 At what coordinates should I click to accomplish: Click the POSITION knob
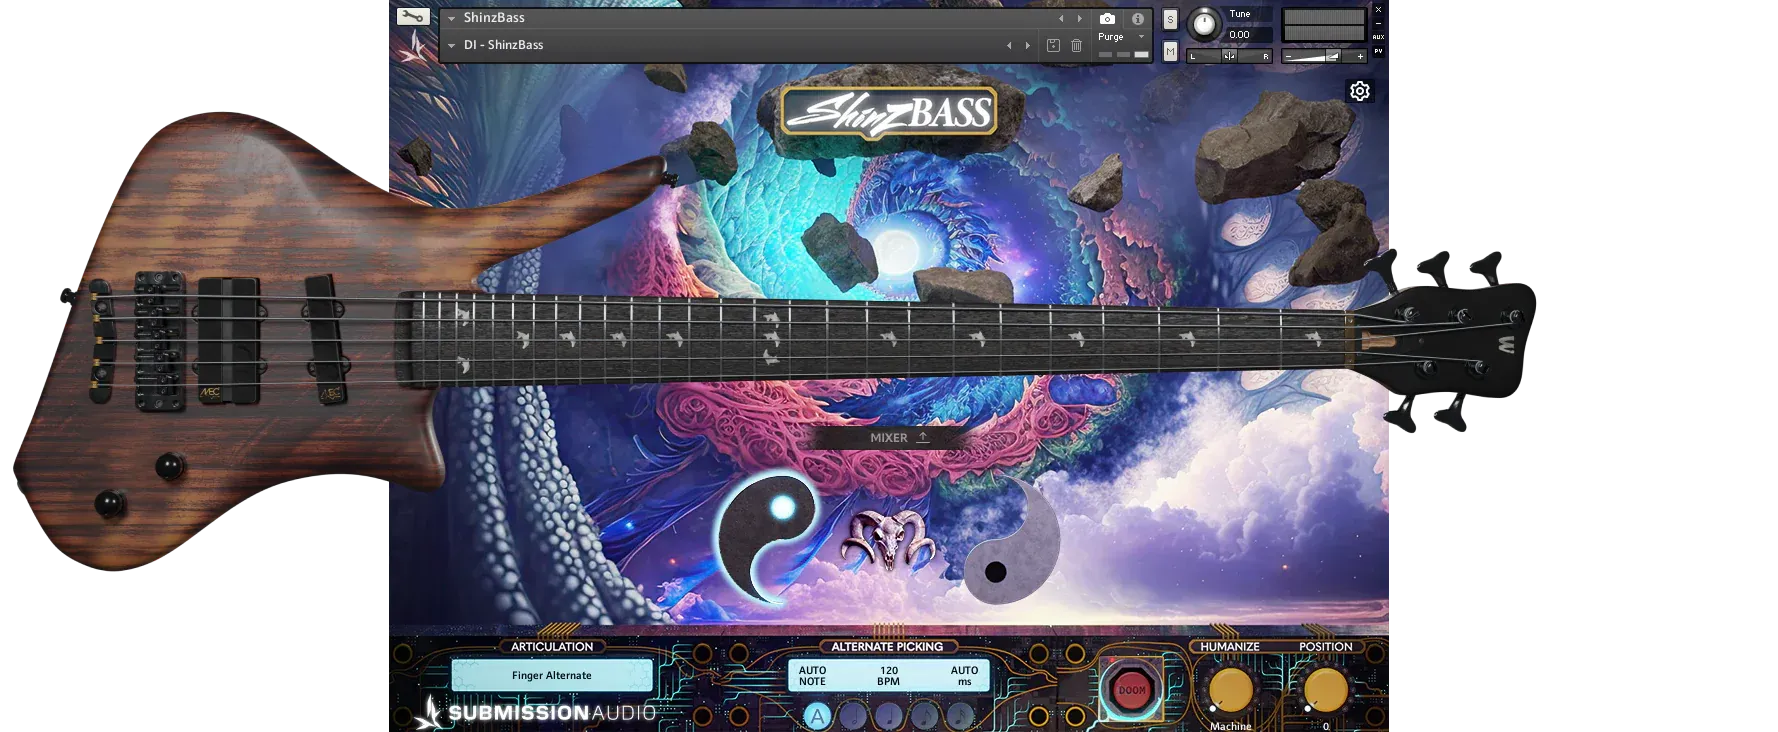pyautogui.click(x=1326, y=690)
